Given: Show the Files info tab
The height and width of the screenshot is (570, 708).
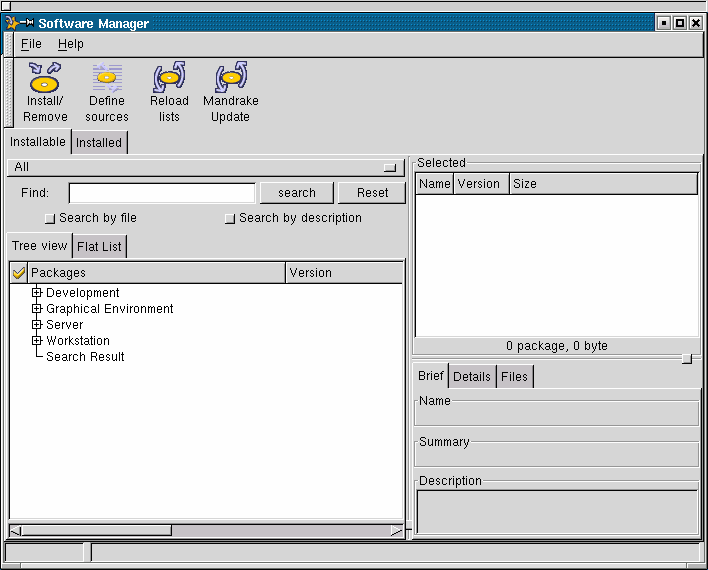Looking at the screenshot, I should (x=514, y=377).
